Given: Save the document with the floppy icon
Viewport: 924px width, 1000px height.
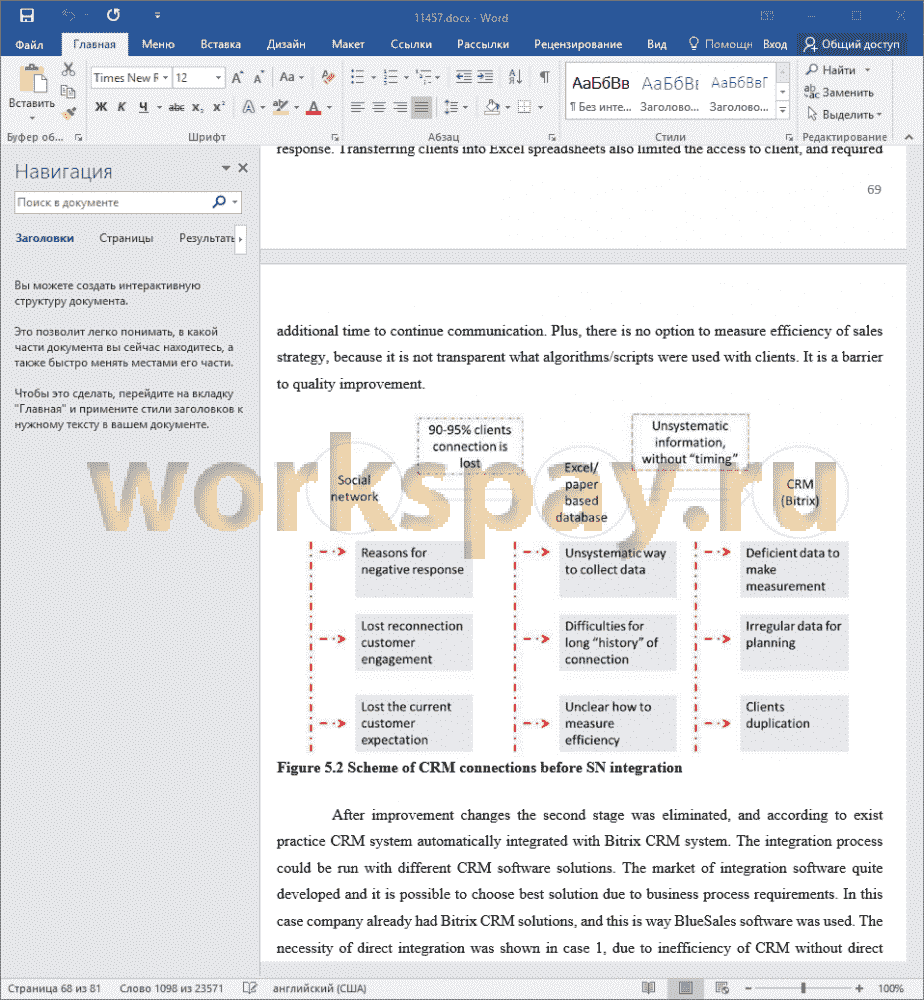Looking at the screenshot, I should click(x=27, y=15).
